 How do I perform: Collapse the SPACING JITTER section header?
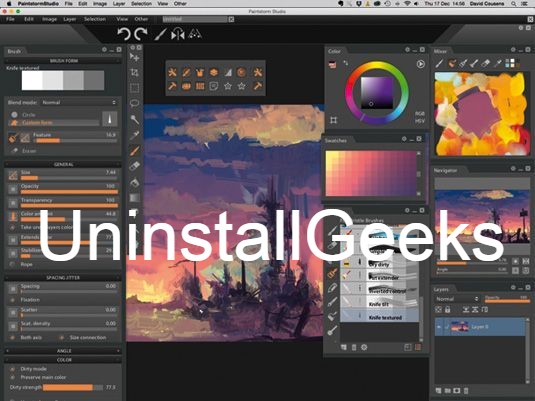63,278
